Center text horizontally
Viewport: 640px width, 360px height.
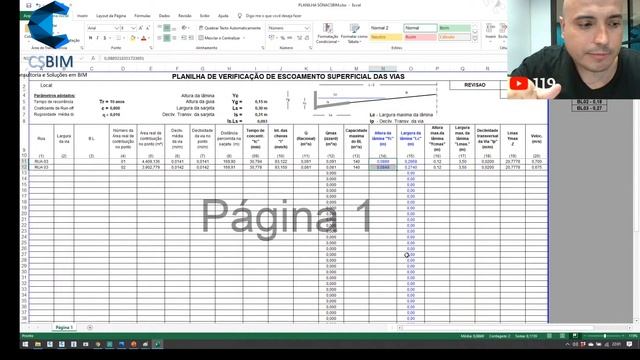tap(167, 38)
